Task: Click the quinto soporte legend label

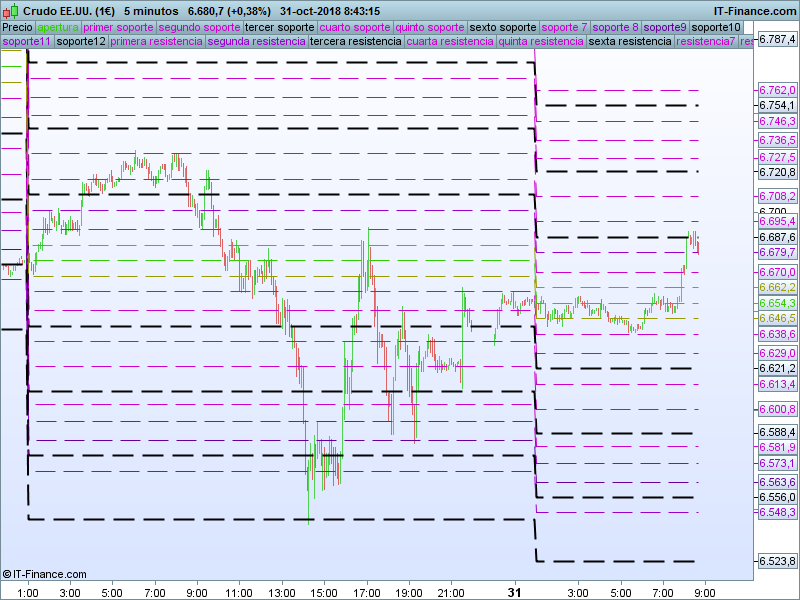Action: [430, 27]
